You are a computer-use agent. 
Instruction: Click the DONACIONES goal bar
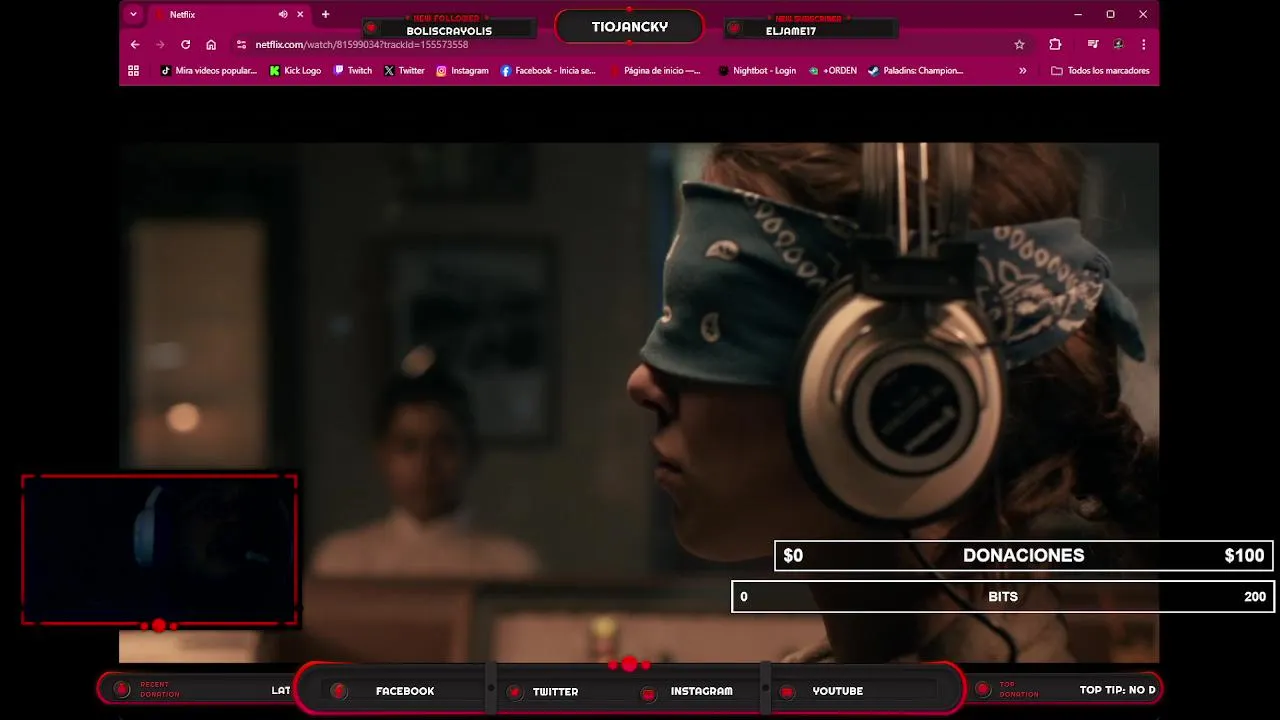(1024, 555)
